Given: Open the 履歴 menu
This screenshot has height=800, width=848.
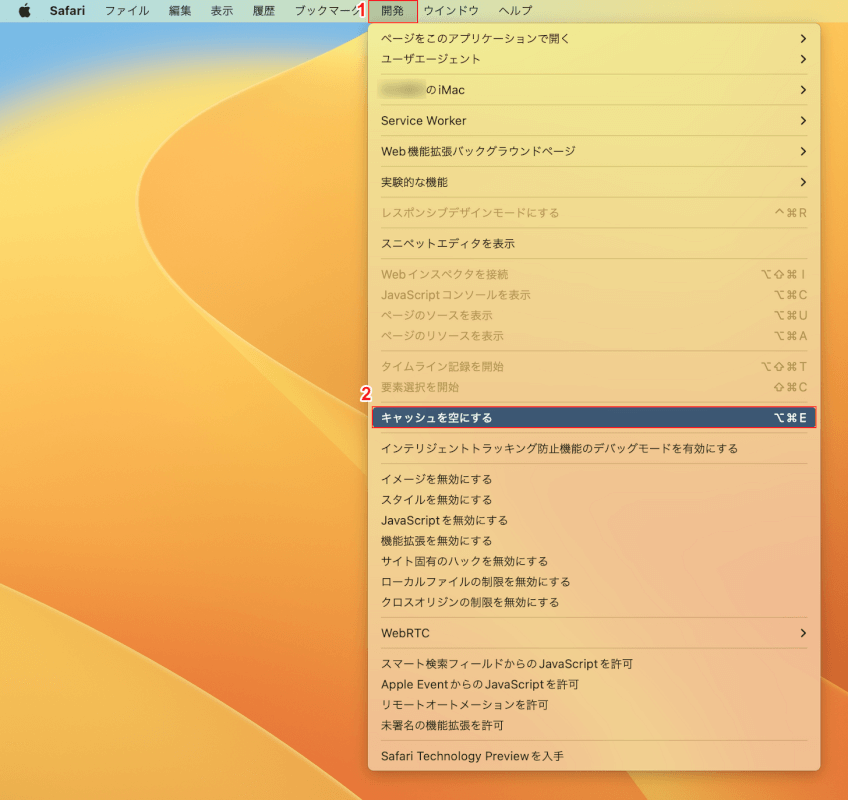Looking at the screenshot, I should [x=264, y=11].
